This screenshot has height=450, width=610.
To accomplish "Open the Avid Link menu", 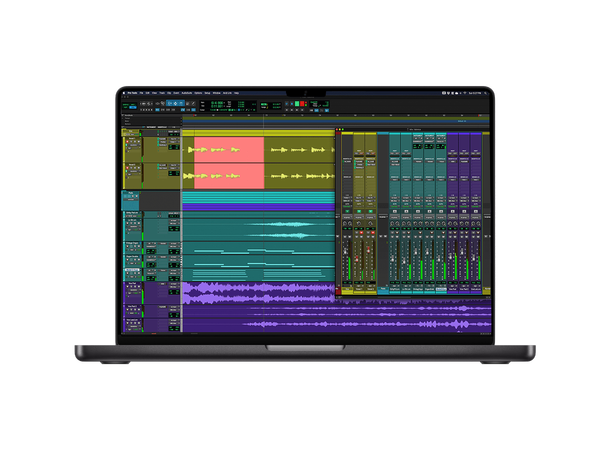I will pyautogui.click(x=227, y=93).
